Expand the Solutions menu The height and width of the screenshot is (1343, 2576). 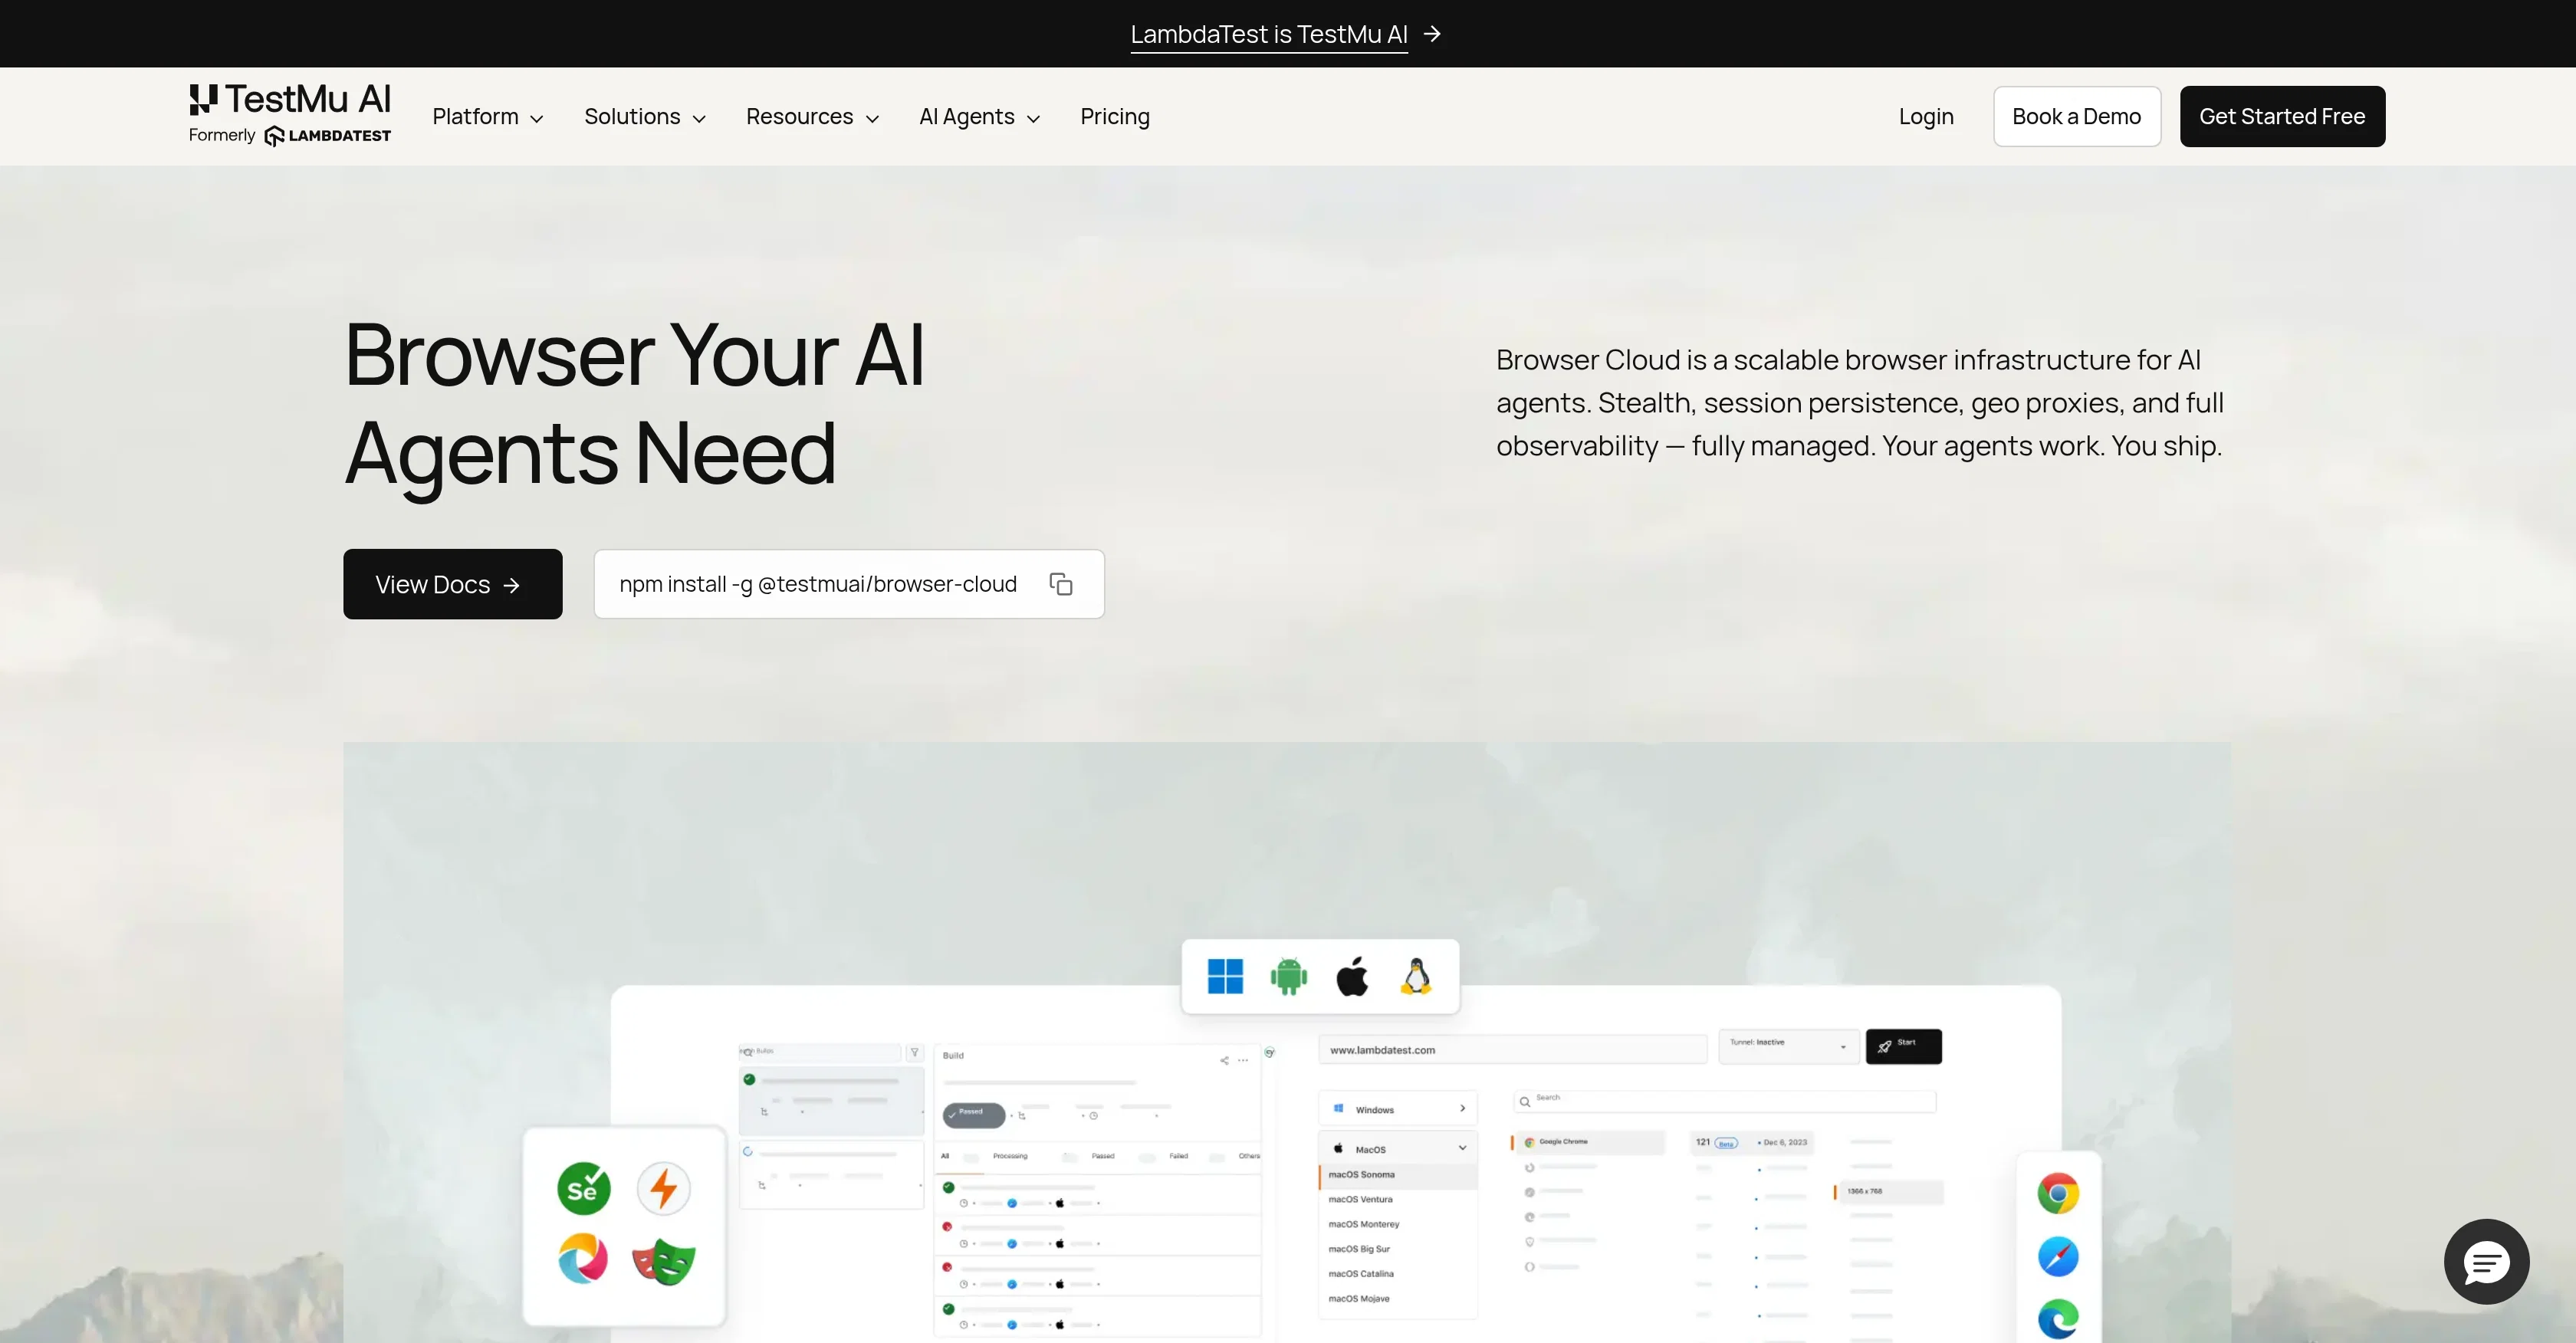tap(645, 117)
